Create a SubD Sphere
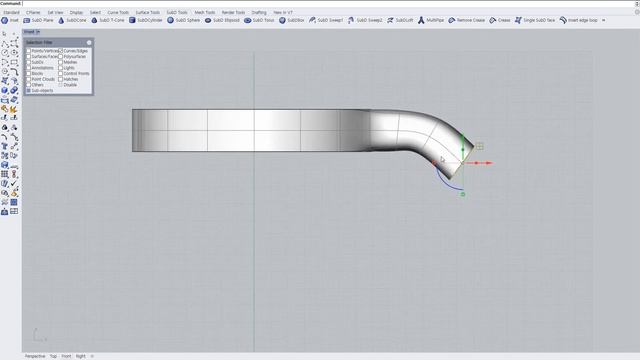This screenshot has width=640, height=360. pyautogui.click(x=183, y=20)
